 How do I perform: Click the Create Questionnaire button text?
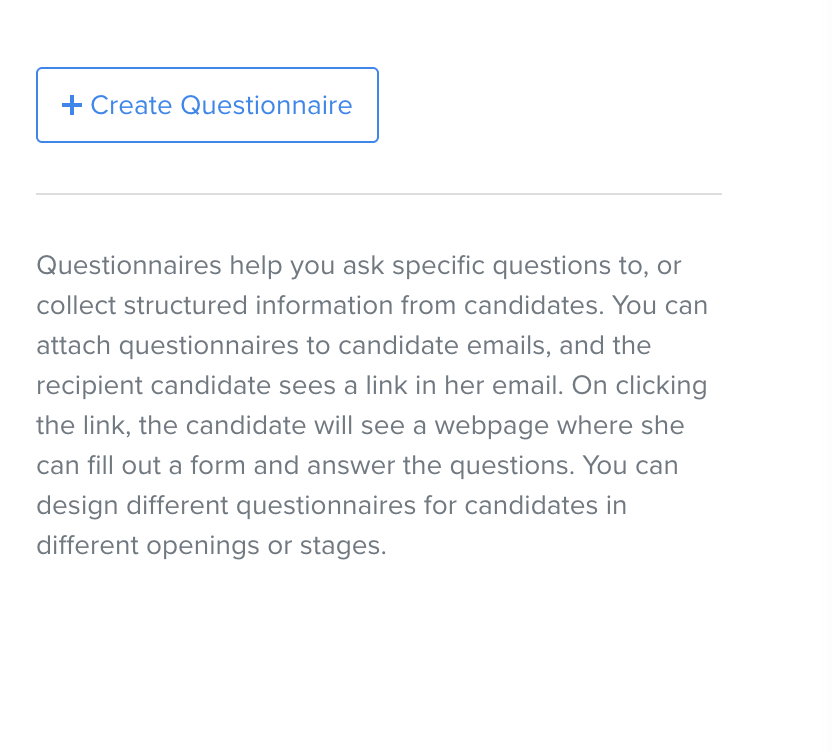[x=221, y=105]
